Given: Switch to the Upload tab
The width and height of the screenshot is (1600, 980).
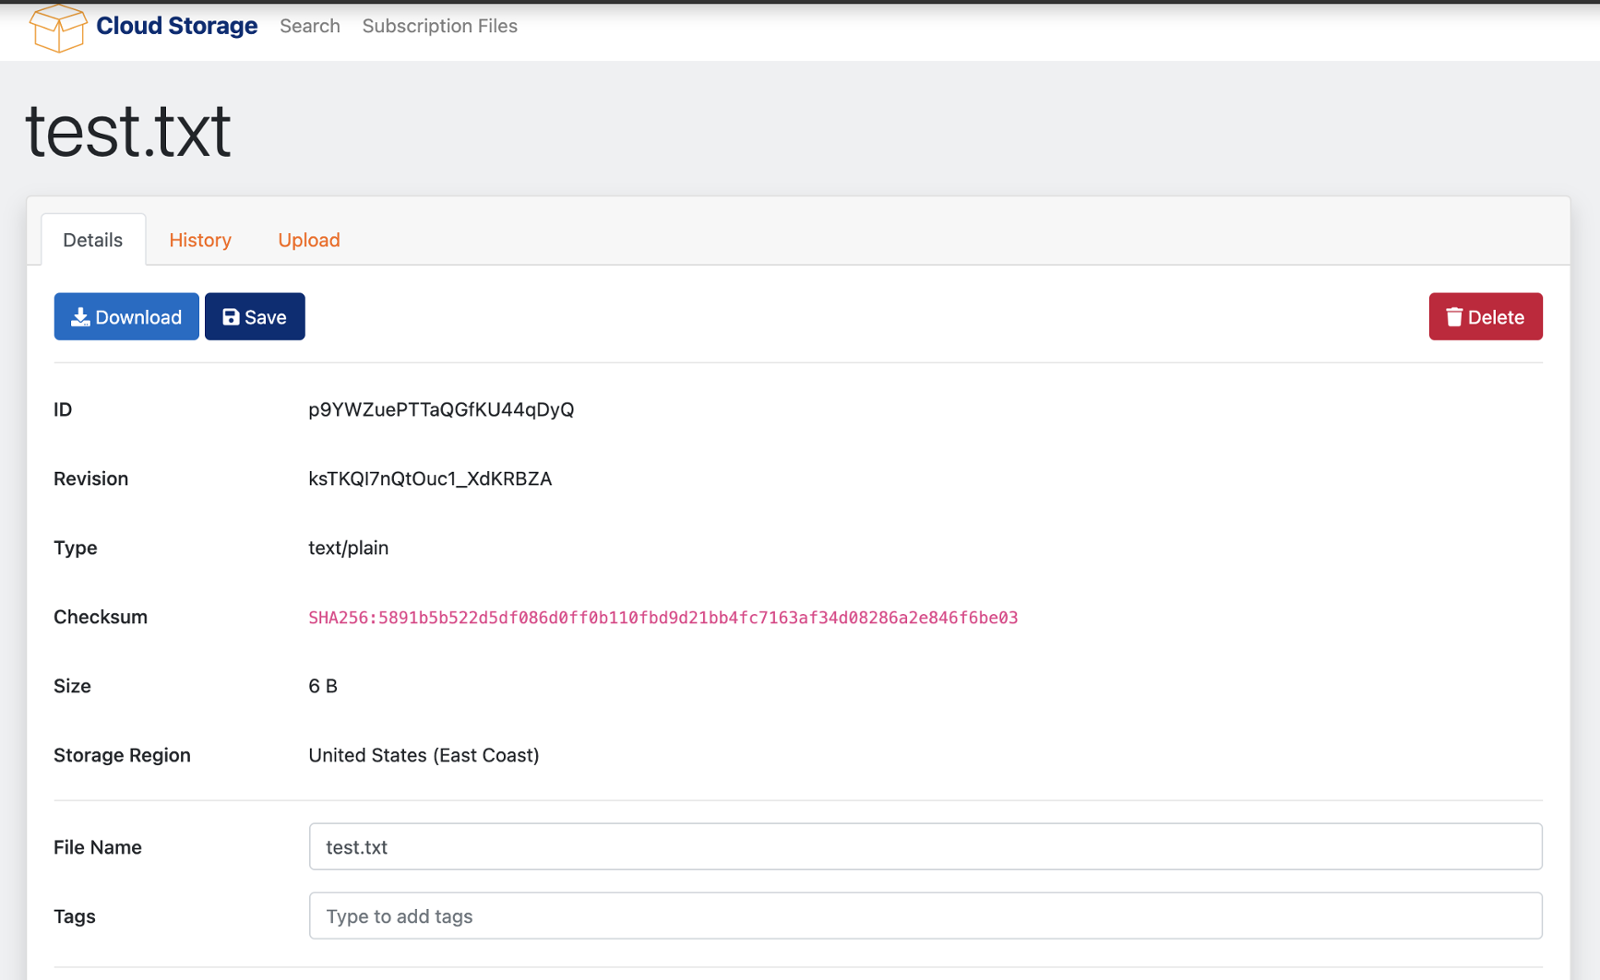Looking at the screenshot, I should point(309,240).
